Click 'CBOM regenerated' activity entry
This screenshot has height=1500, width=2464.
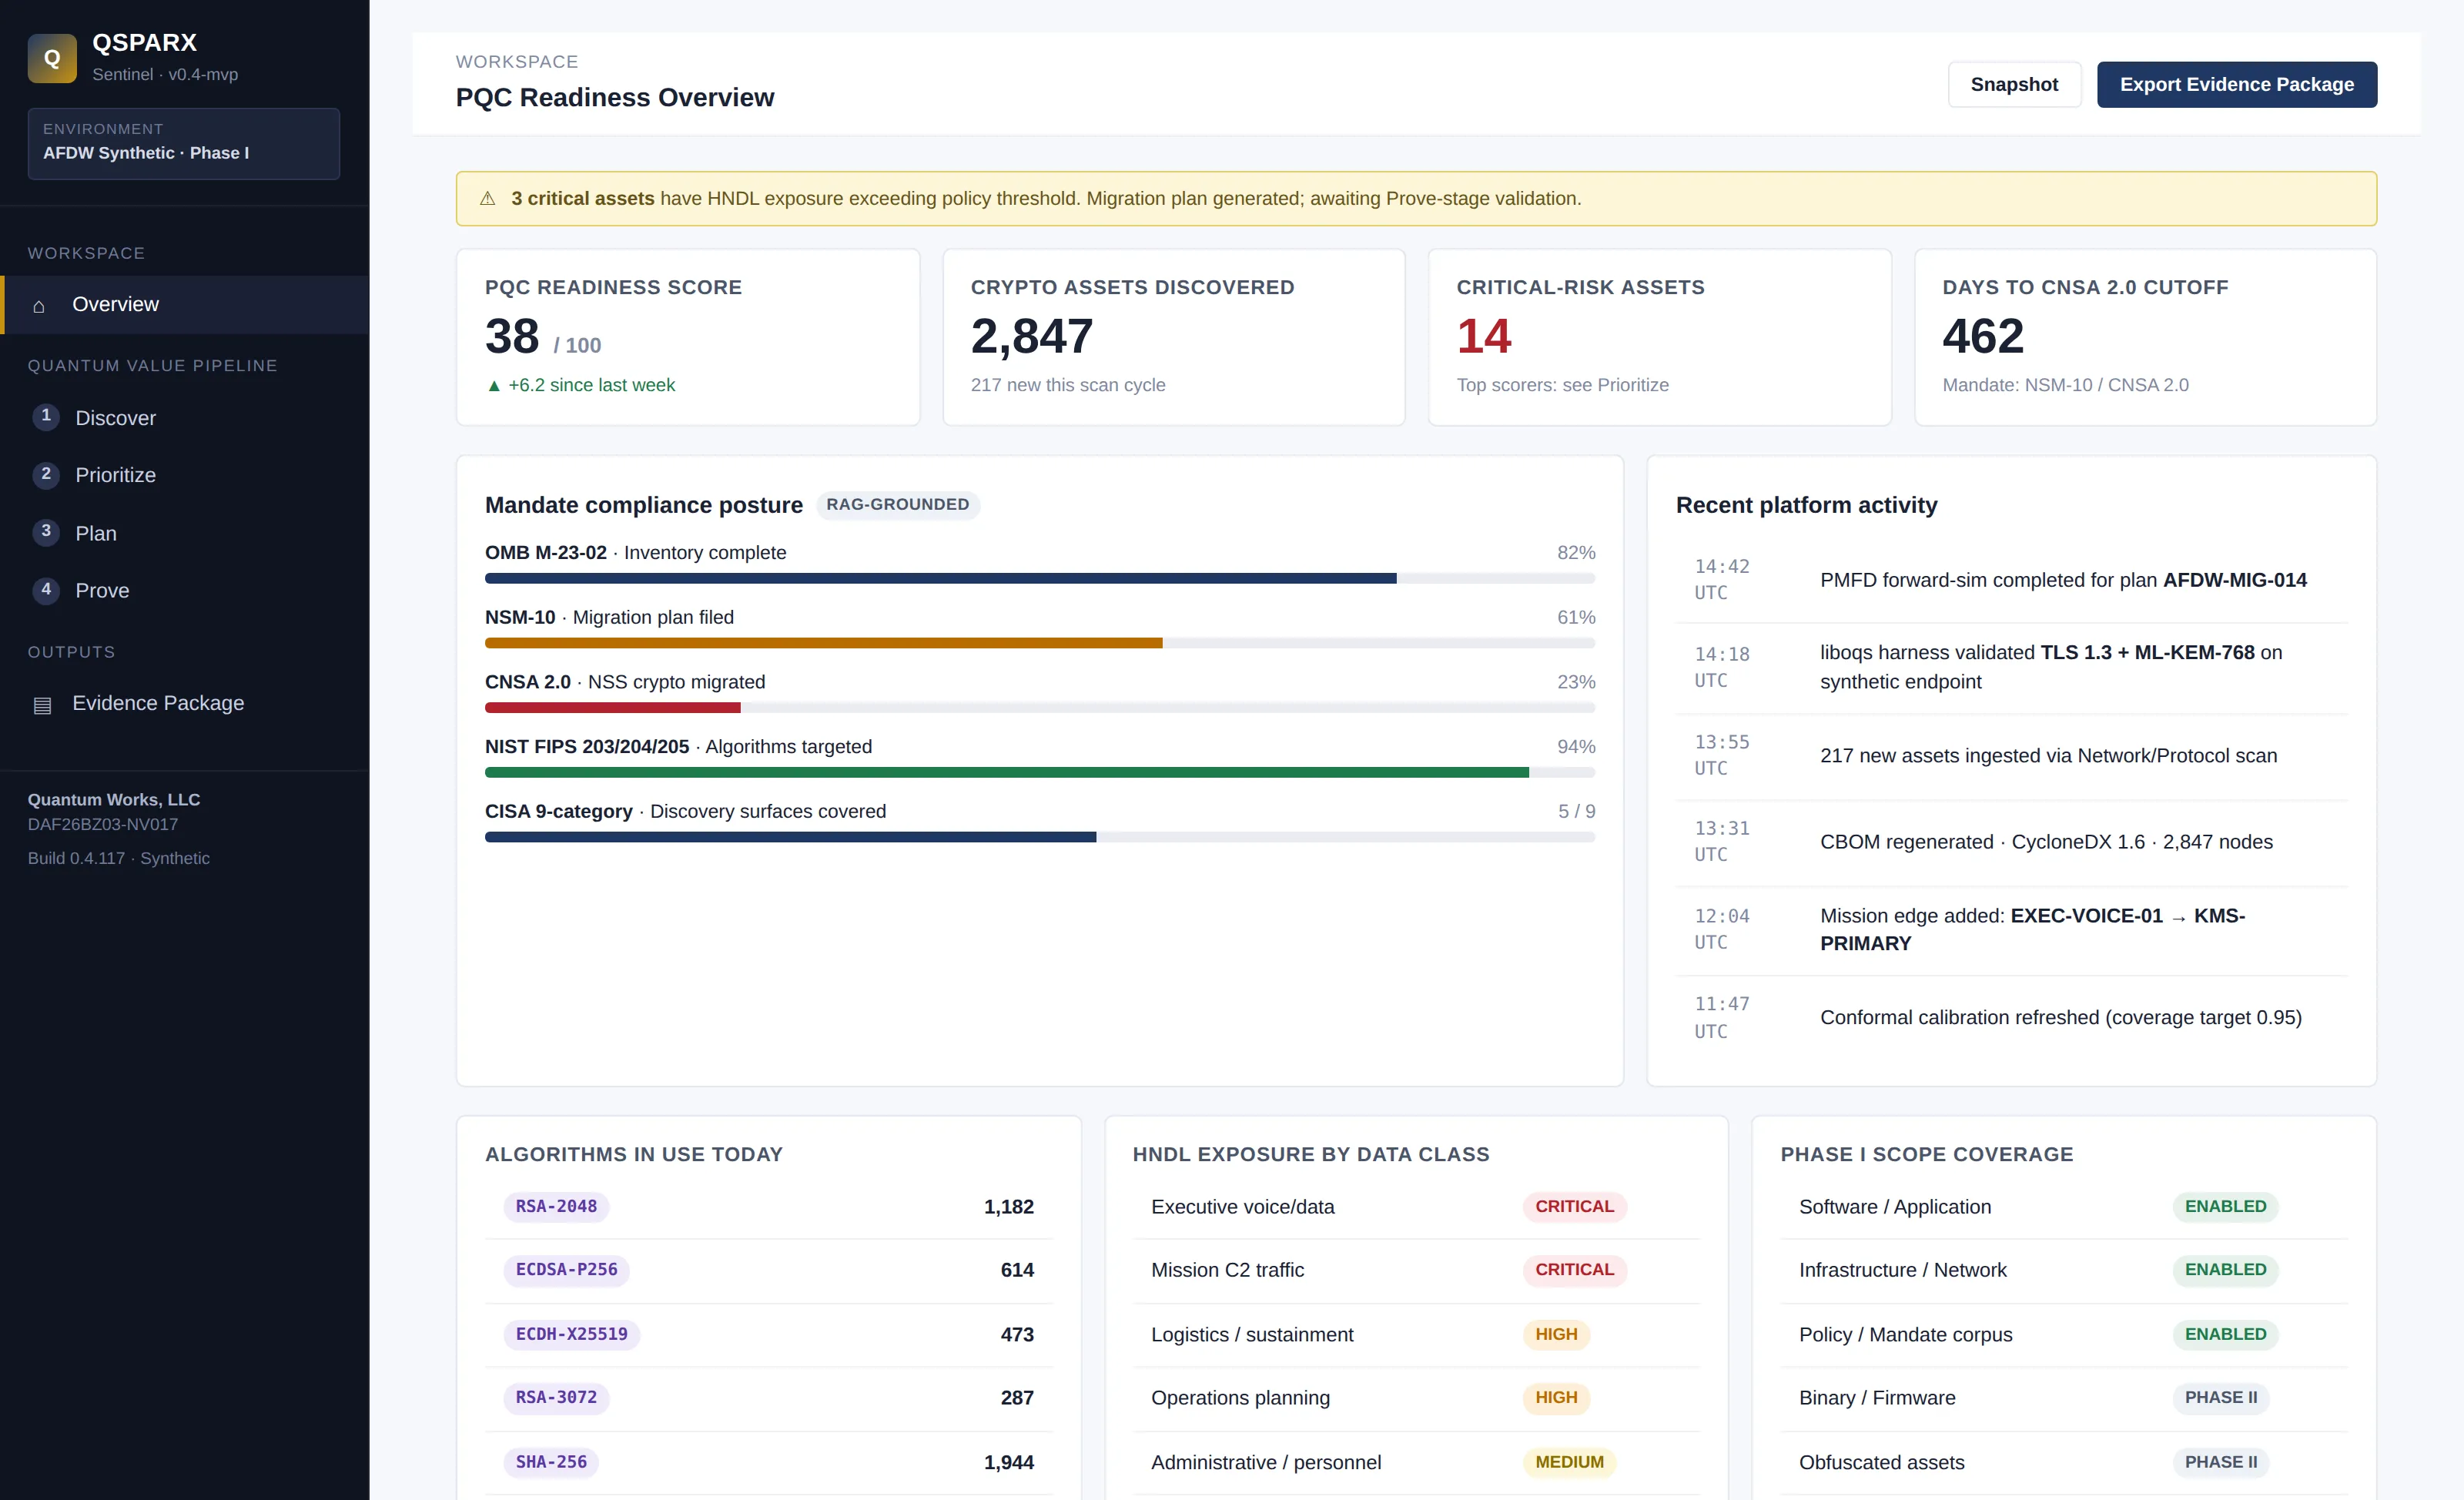(2012, 842)
